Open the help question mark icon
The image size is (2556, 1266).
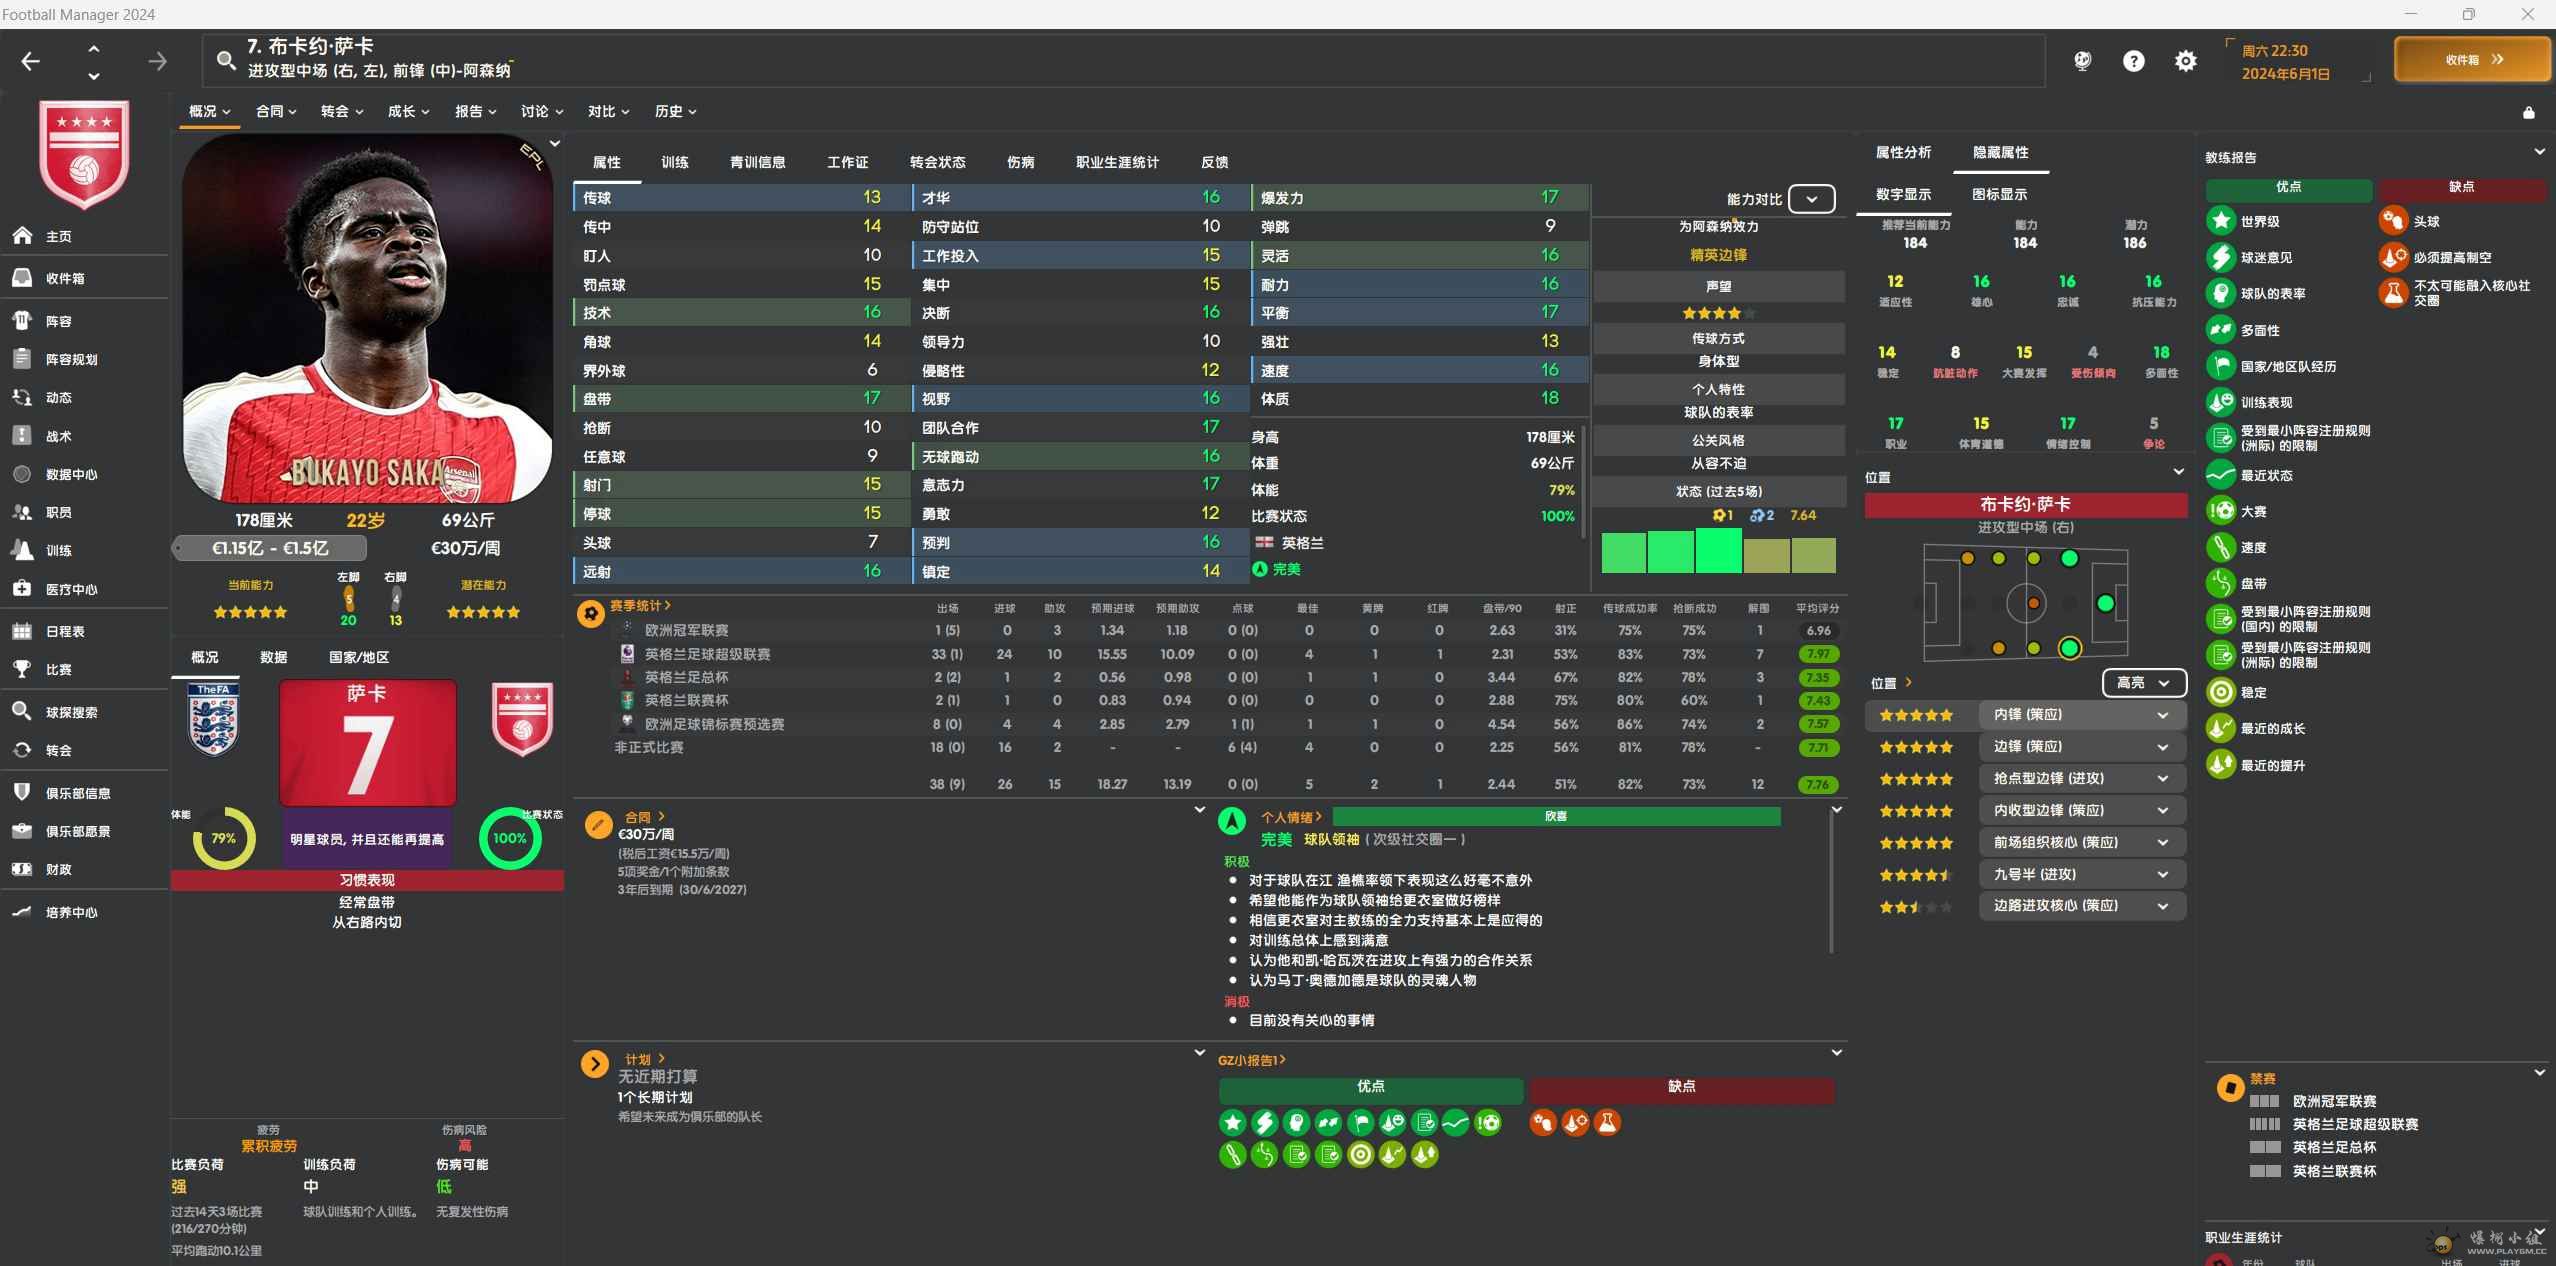(2133, 61)
